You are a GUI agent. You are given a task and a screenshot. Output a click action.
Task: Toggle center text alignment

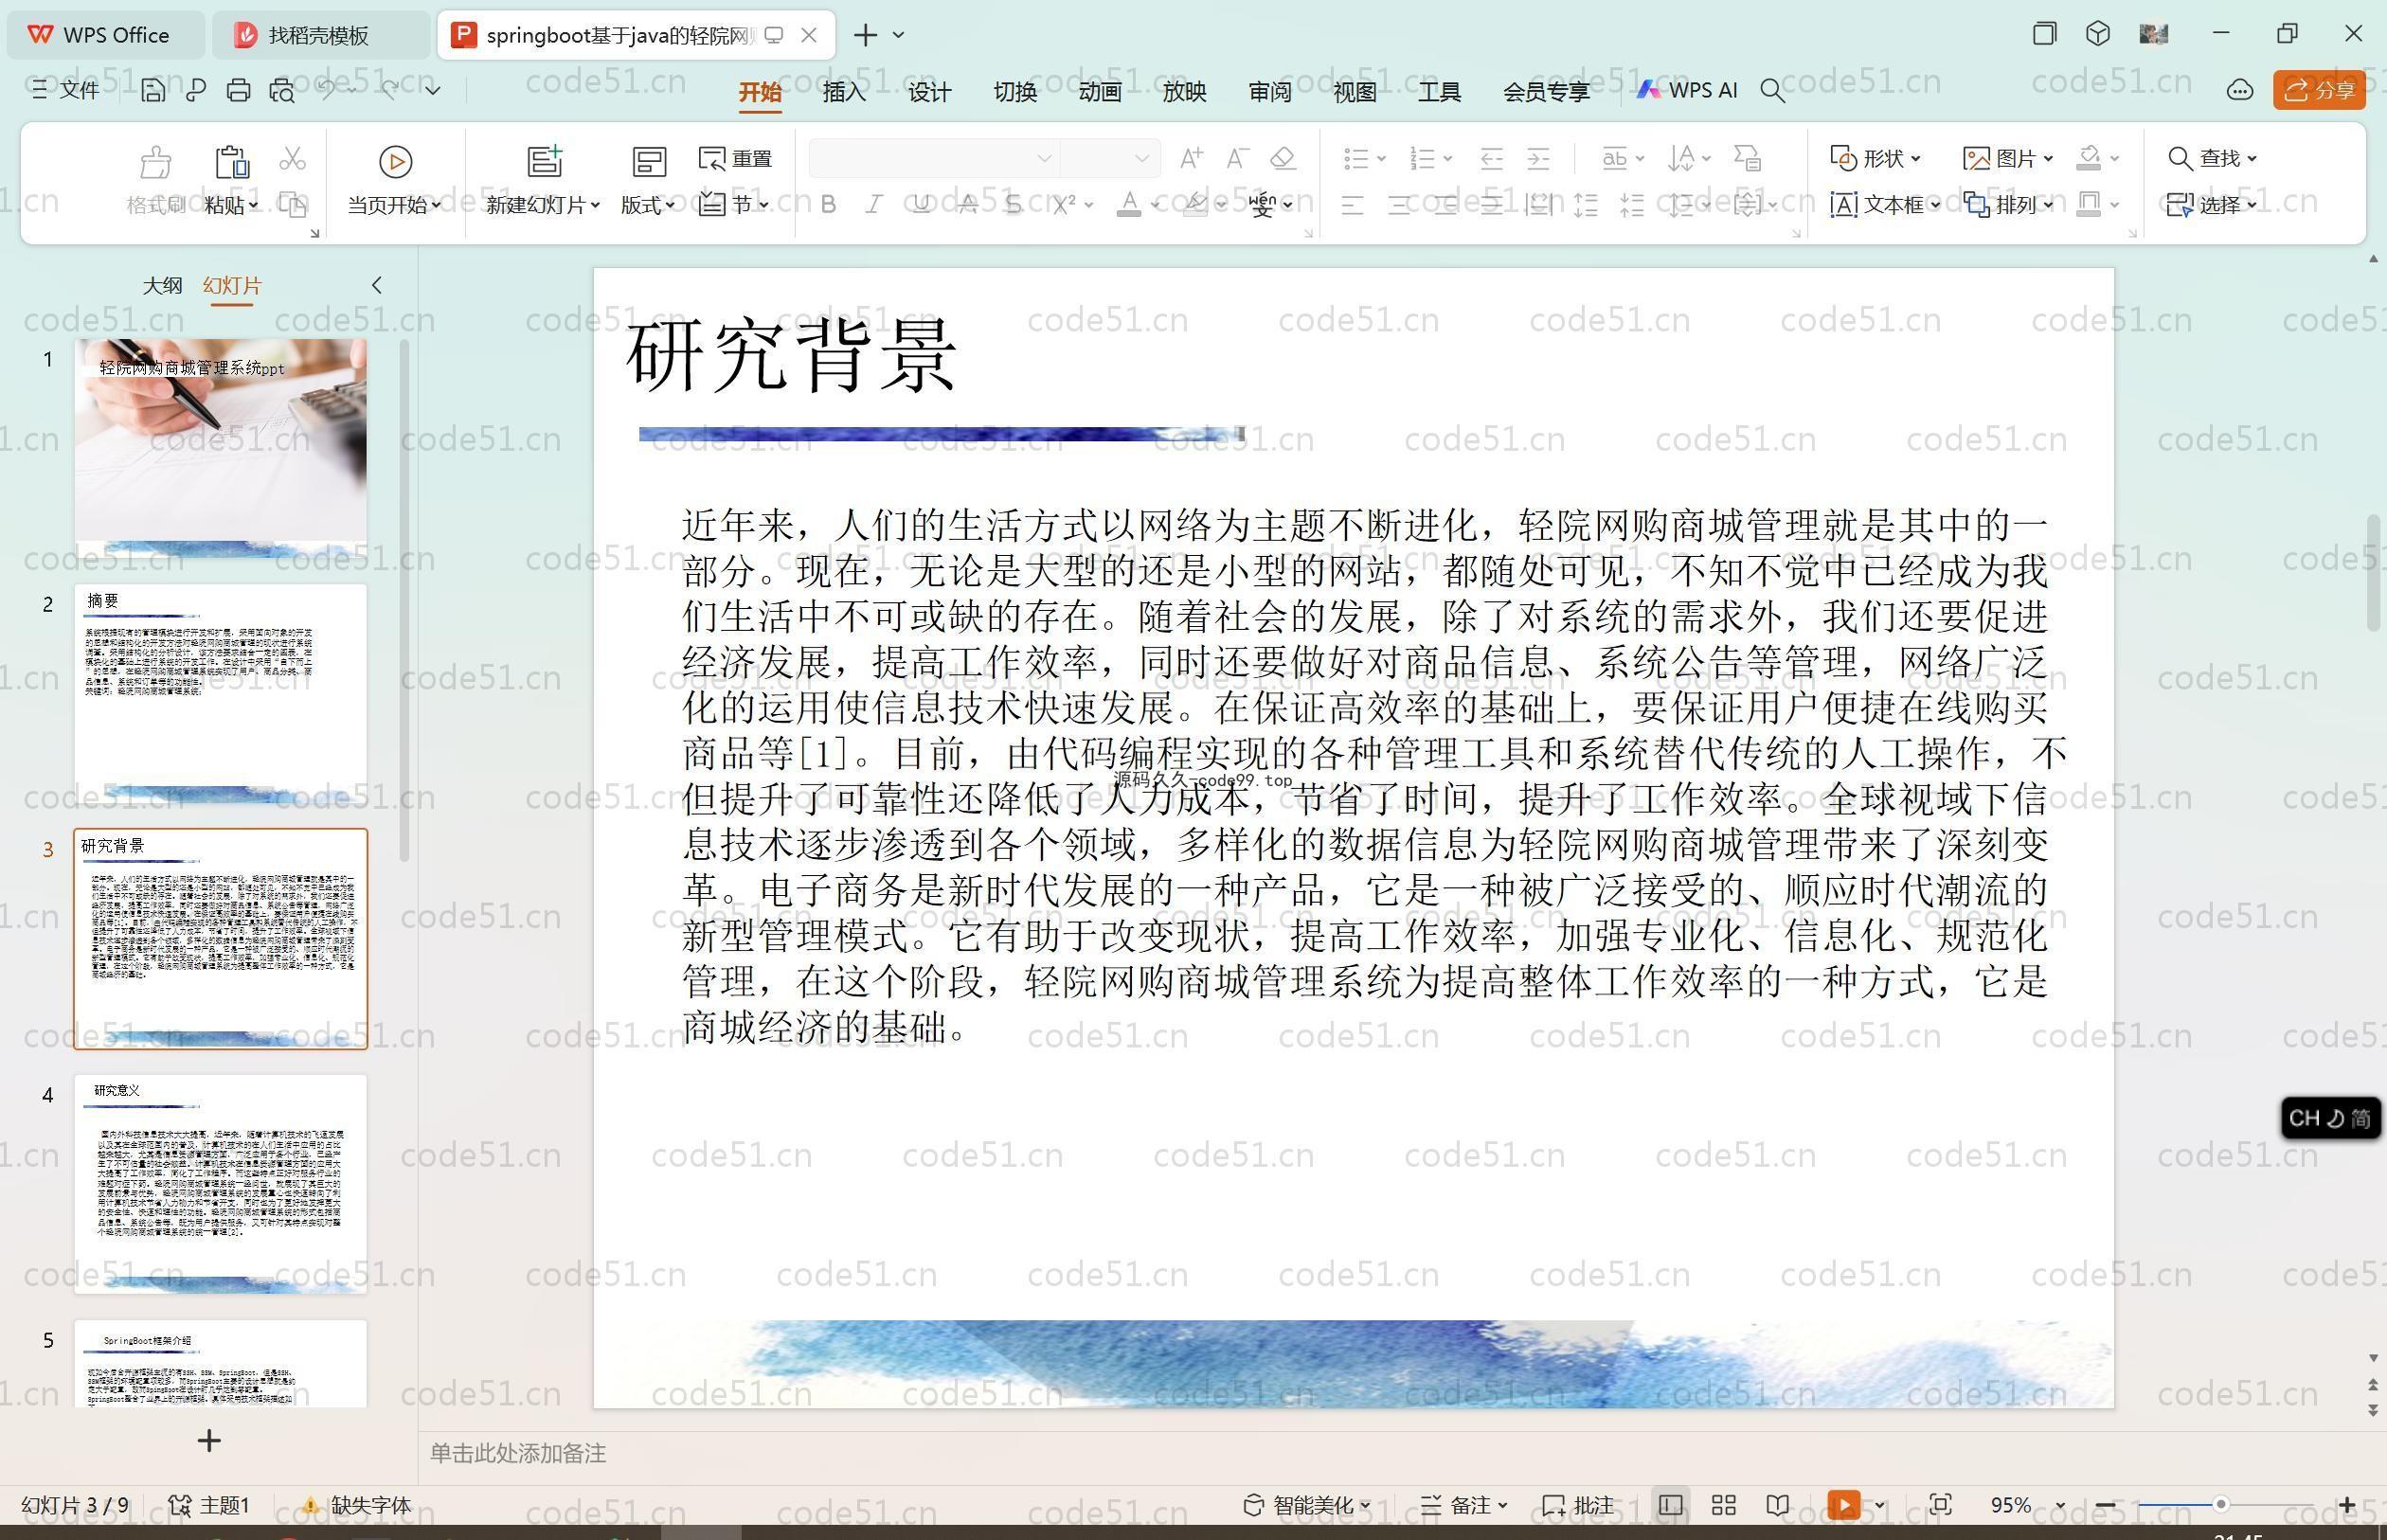[1399, 206]
